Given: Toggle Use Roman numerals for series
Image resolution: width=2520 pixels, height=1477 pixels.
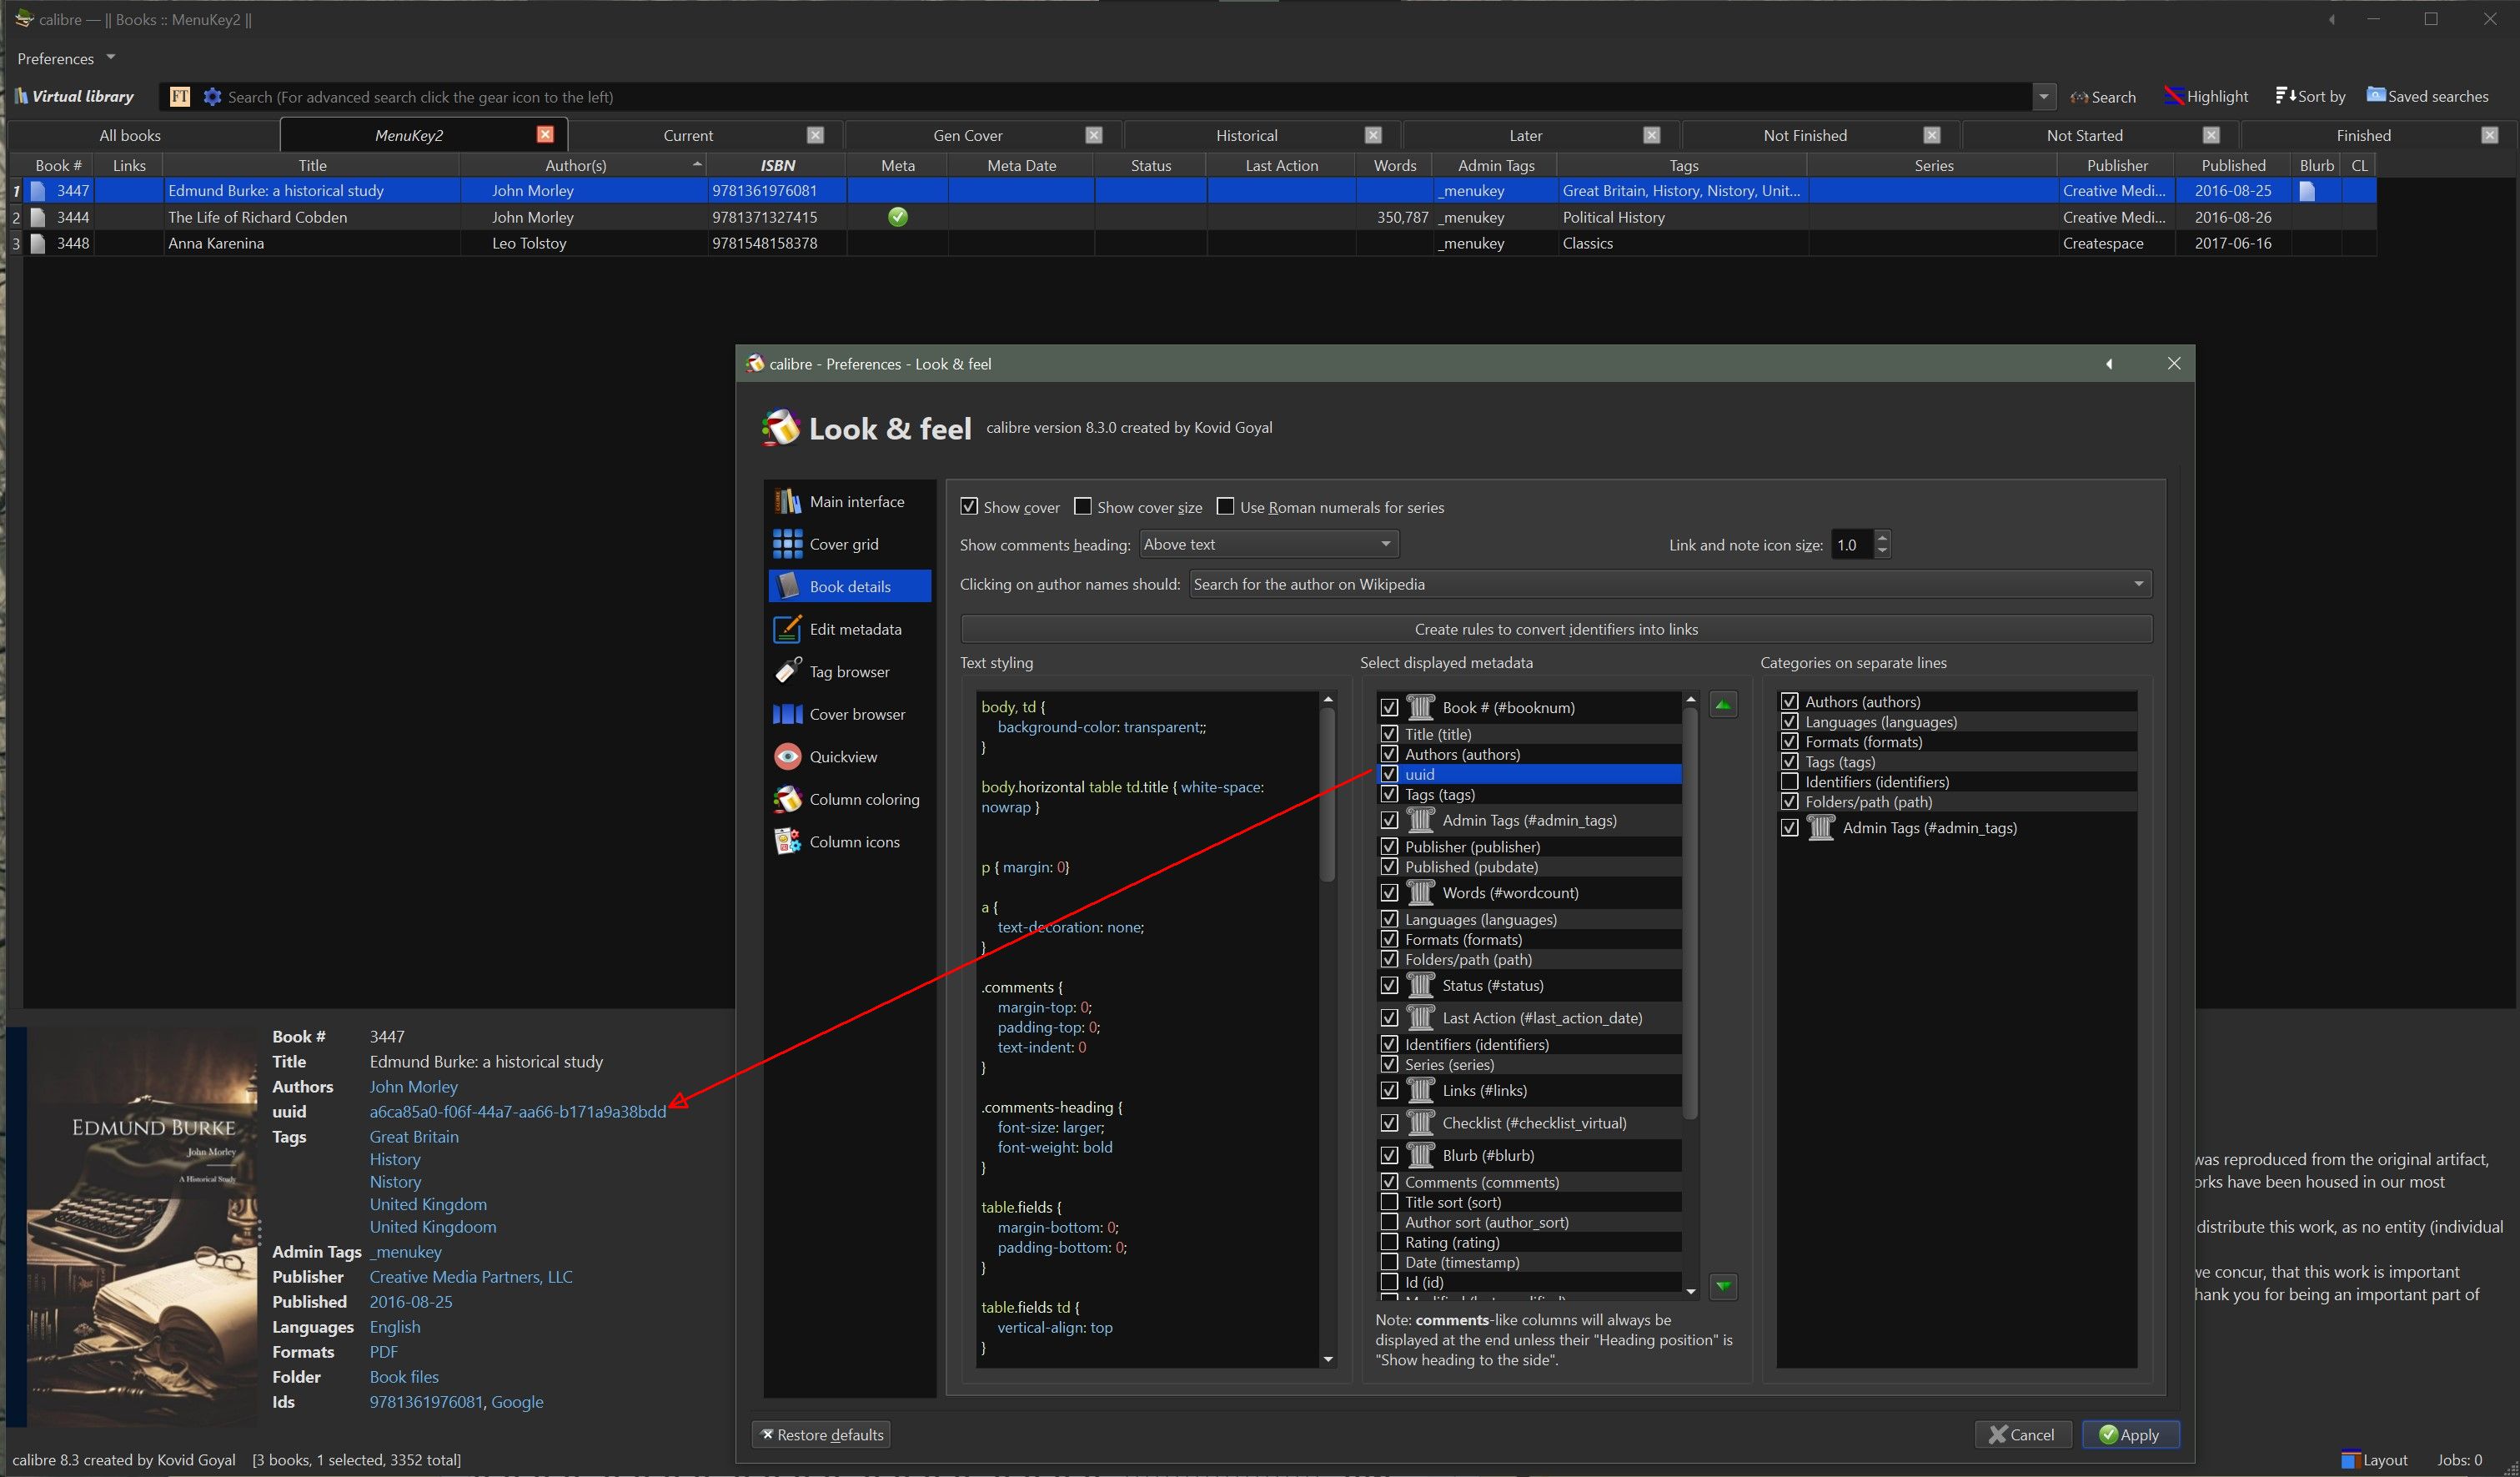Looking at the screenshot, I should tap(1225, 507).
